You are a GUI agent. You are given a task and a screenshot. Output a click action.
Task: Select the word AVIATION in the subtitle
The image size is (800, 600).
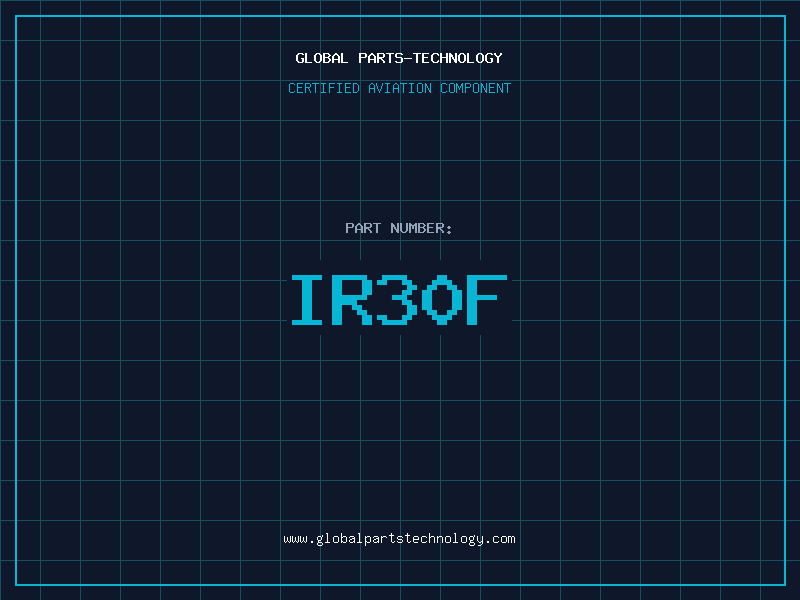click(x=400, y=88)
